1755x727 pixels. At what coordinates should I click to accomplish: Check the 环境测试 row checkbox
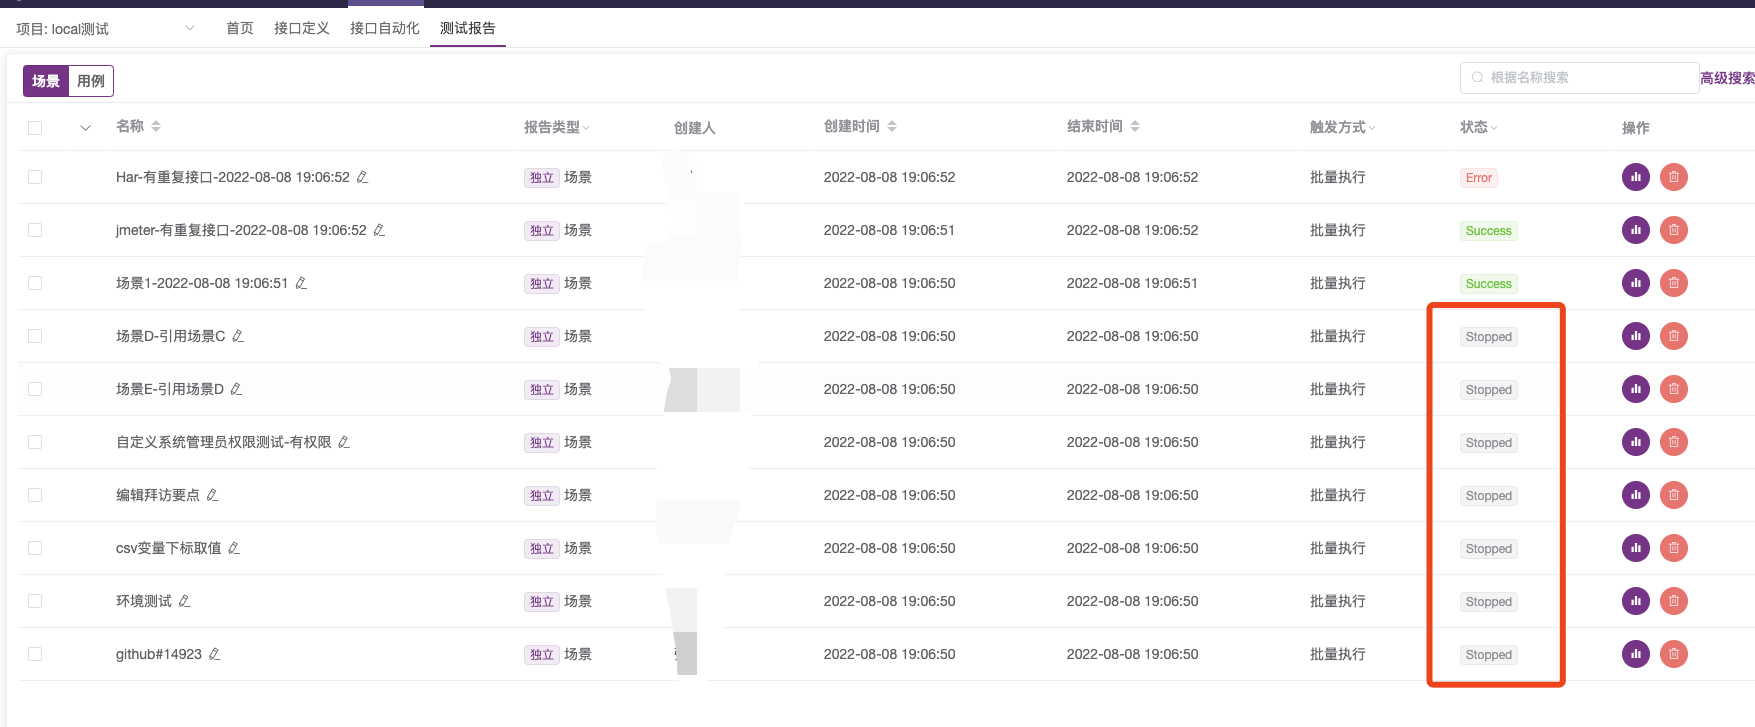tap(35, 601)
